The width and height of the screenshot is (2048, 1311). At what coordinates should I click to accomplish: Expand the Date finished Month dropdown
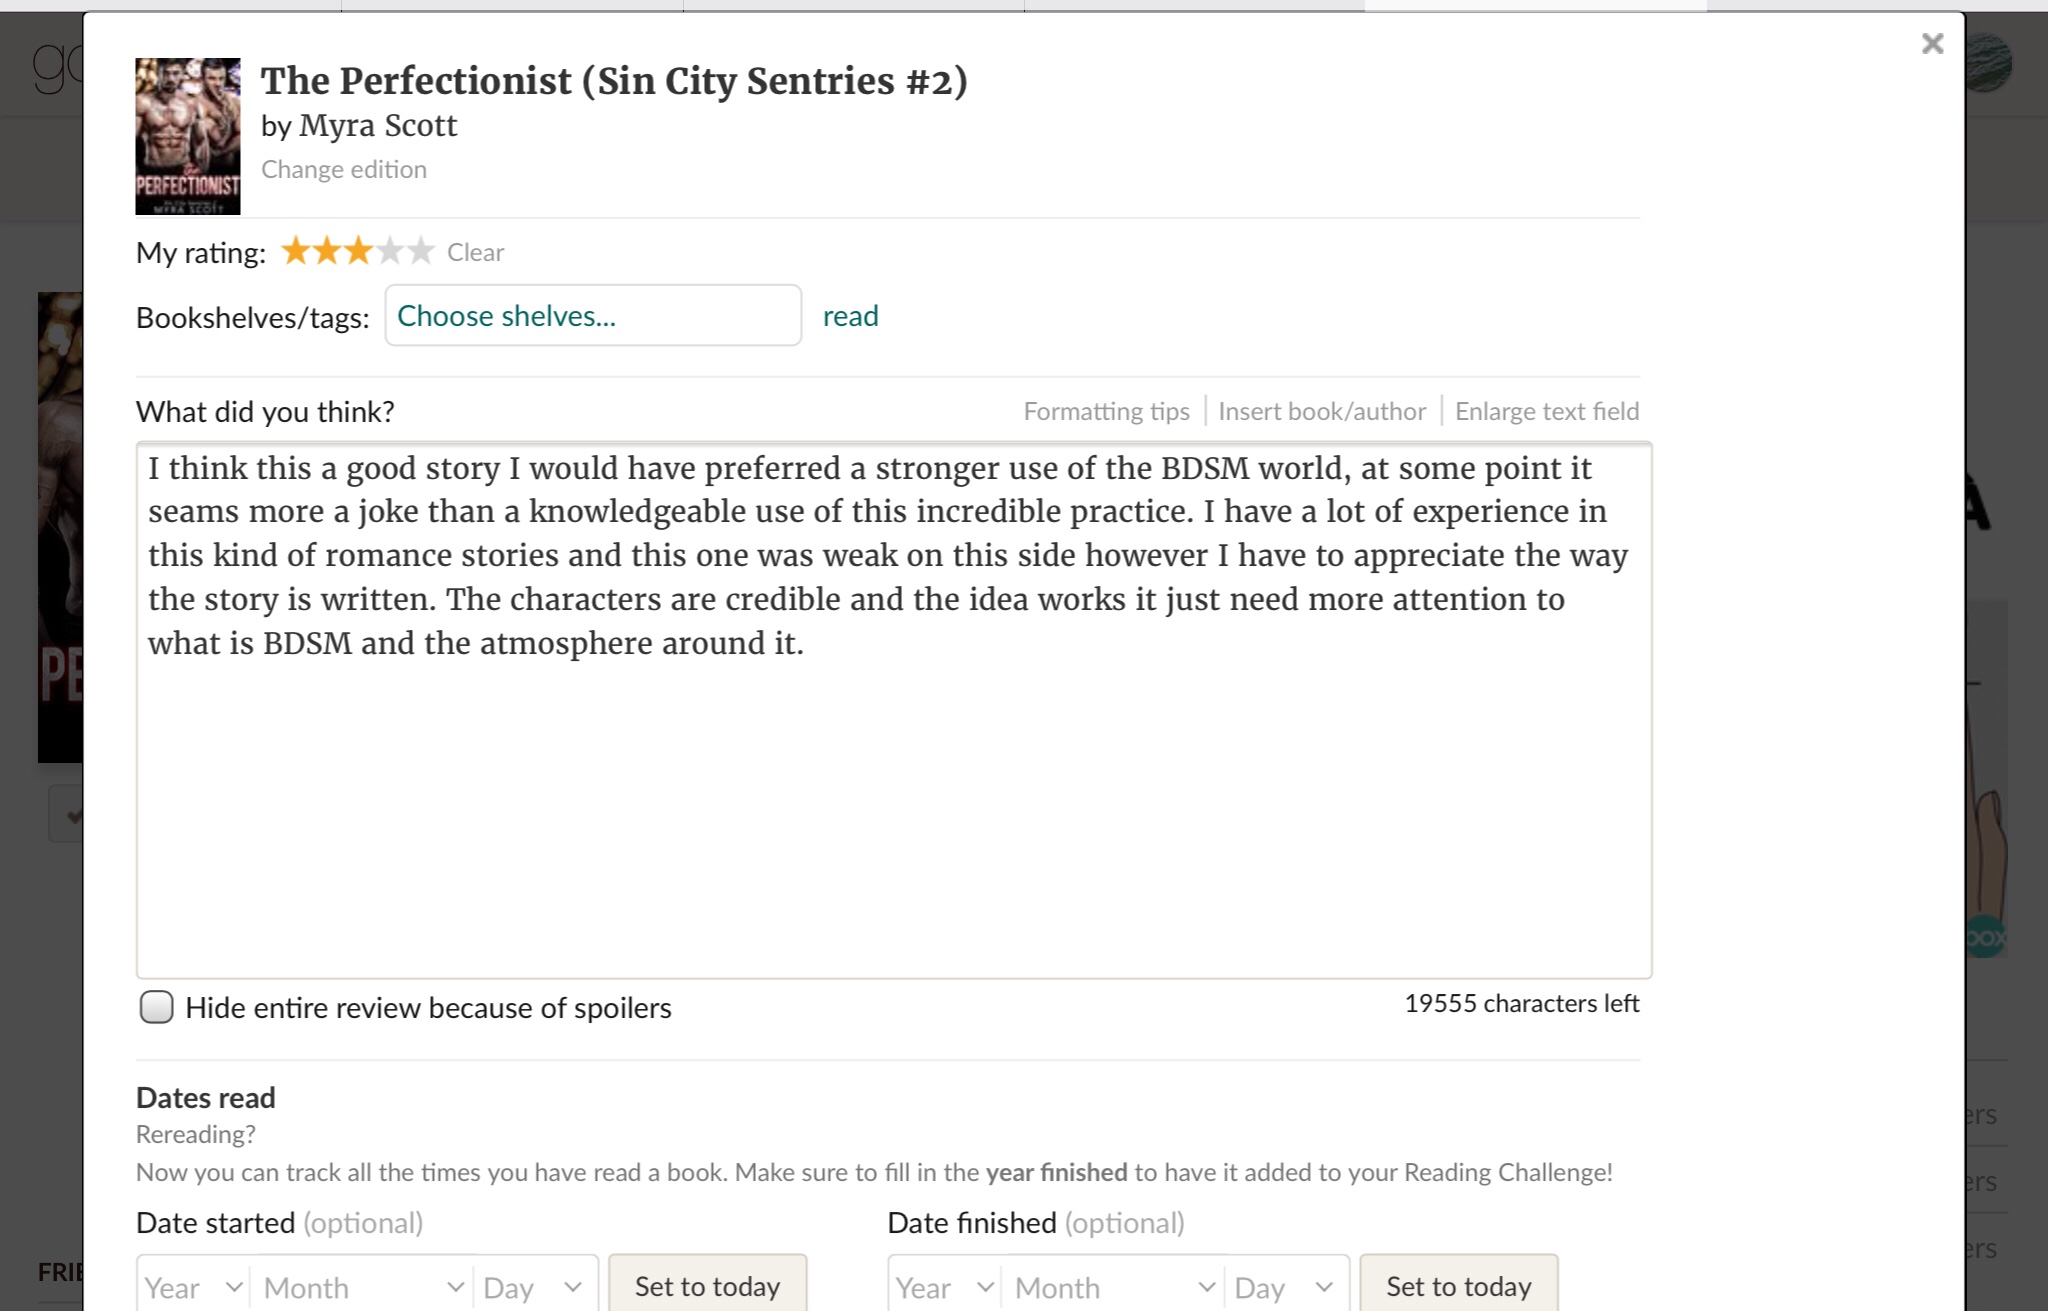1113,1287
